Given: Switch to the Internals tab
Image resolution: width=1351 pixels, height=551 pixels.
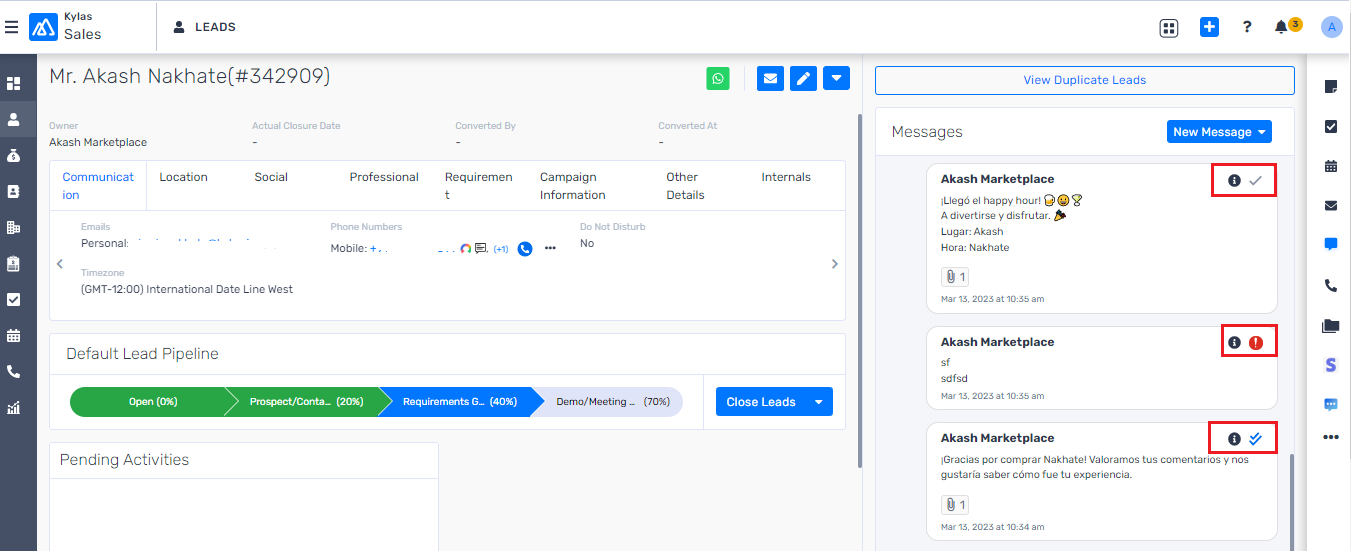Looking at the screenshot, I should [x=786, y=177].
